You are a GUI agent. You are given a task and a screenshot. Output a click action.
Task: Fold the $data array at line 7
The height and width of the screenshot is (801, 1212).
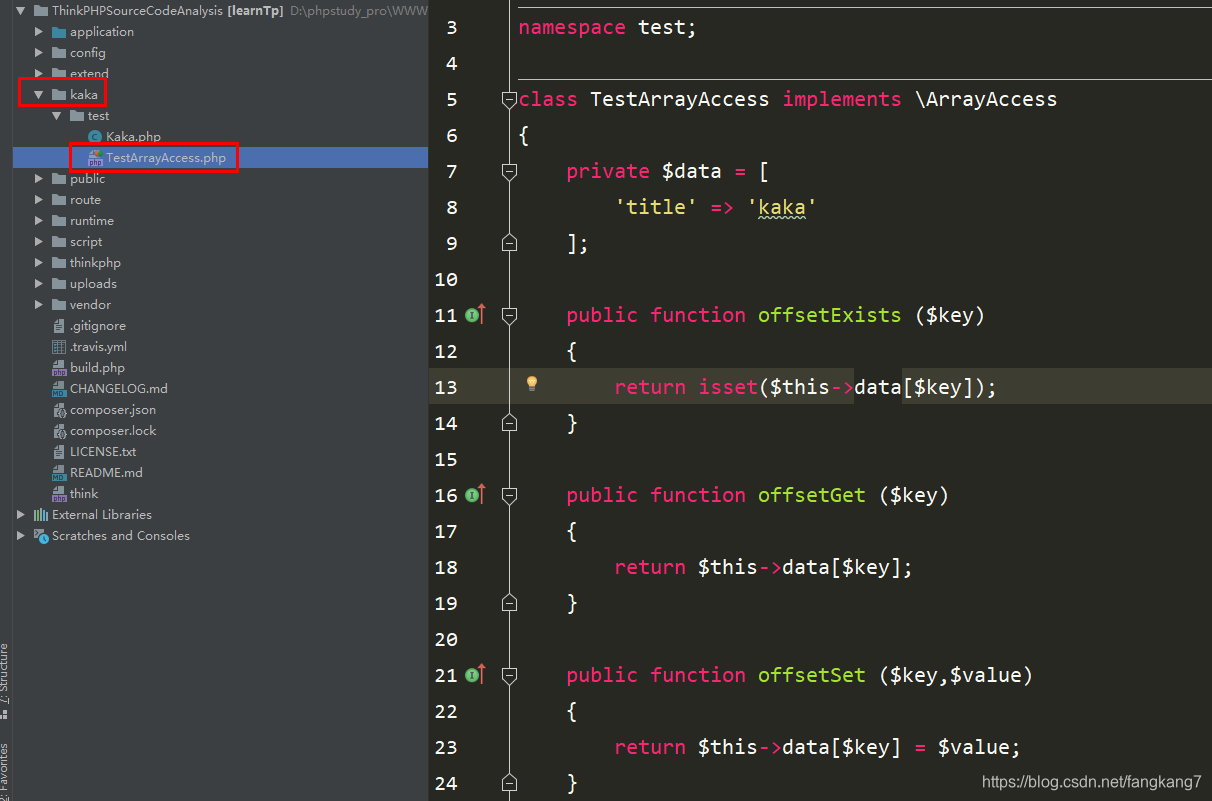pyautogui.click(x=509, y=171)
